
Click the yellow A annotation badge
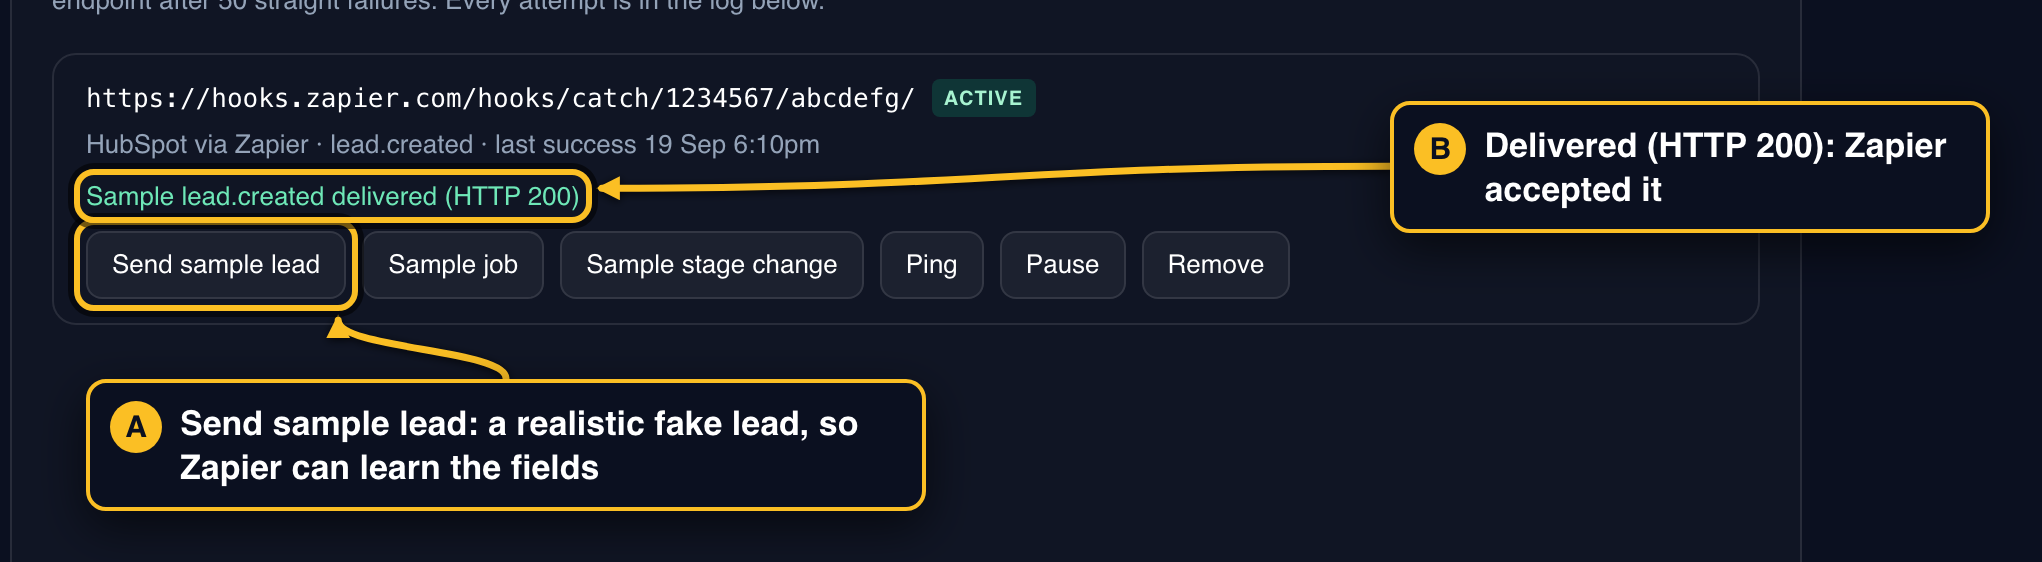click(136, 427)
